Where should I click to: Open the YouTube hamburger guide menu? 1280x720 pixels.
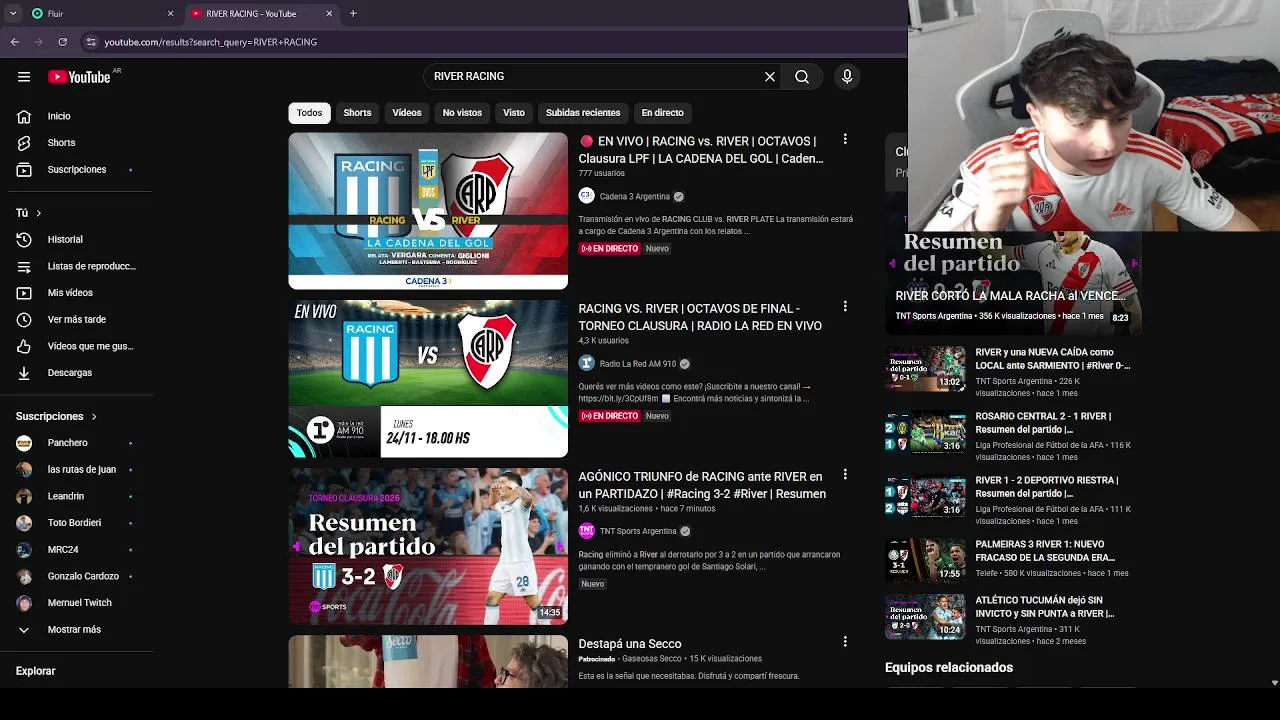click(x=24, y=77)
